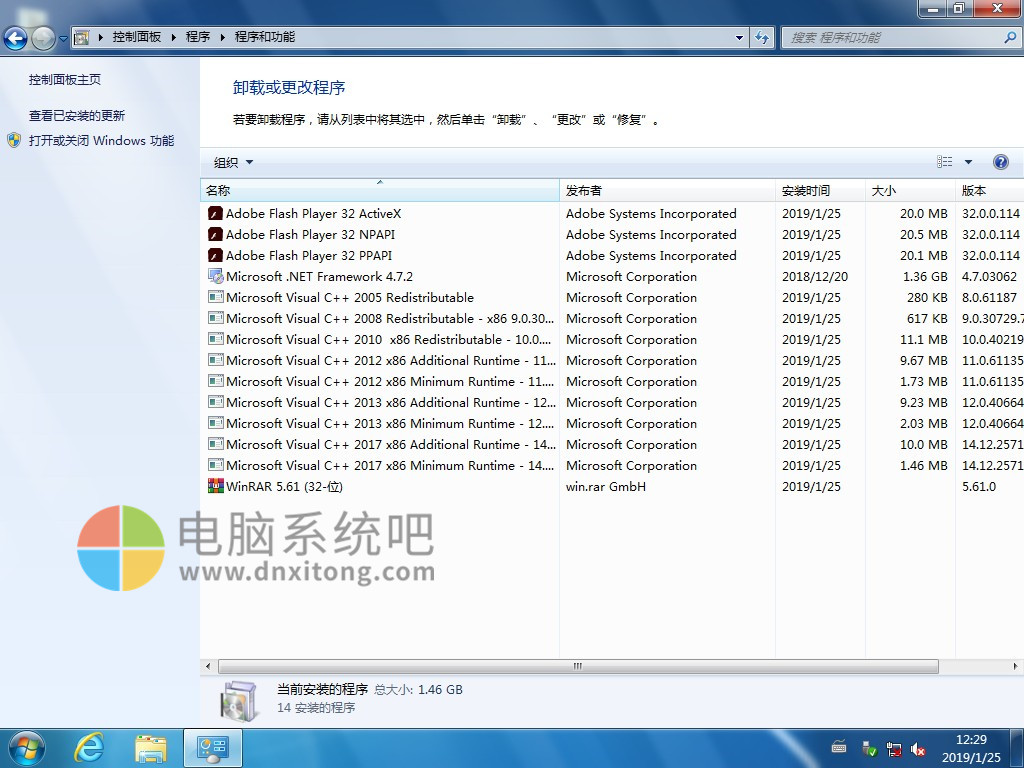Image resolution: width=1024 pixels, height=768 pixels.
Task: Click the scroll right arrow of the list
Action: tap(1015, 666)
